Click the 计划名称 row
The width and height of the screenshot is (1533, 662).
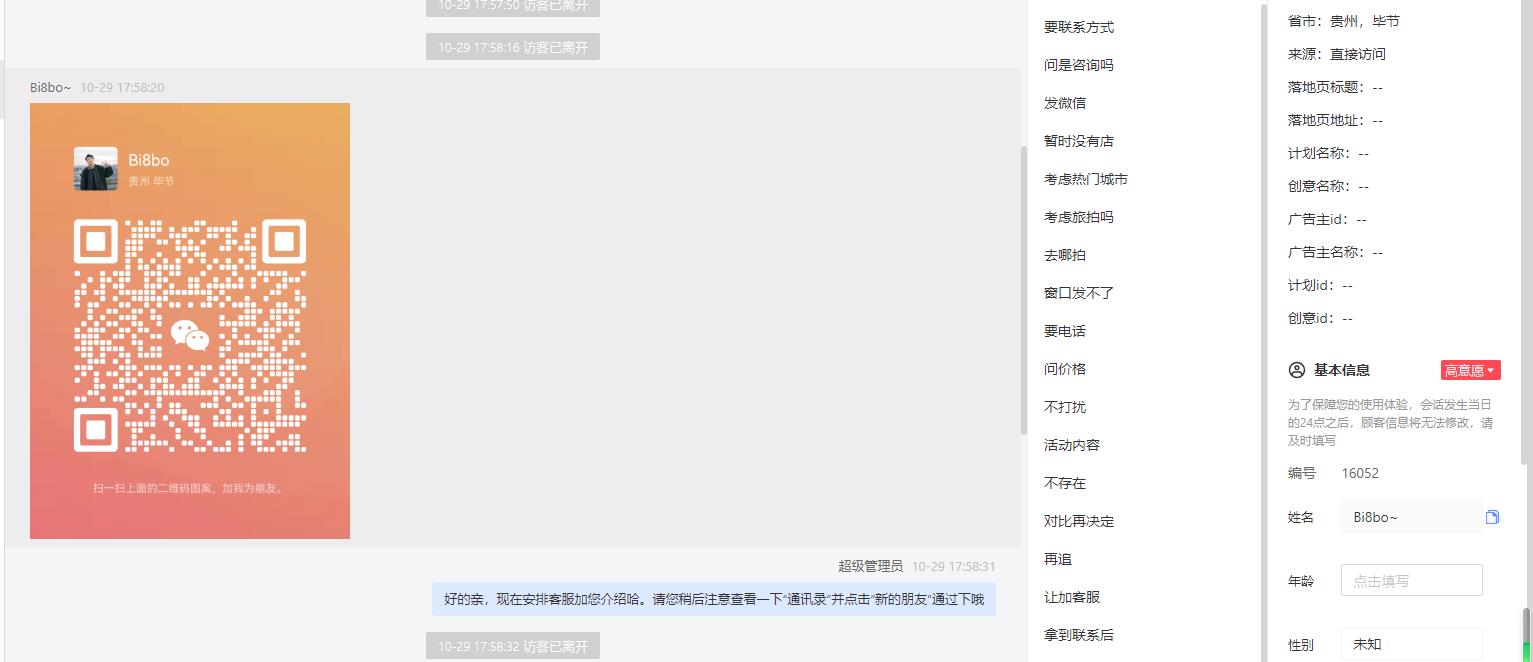(1328, 153)
